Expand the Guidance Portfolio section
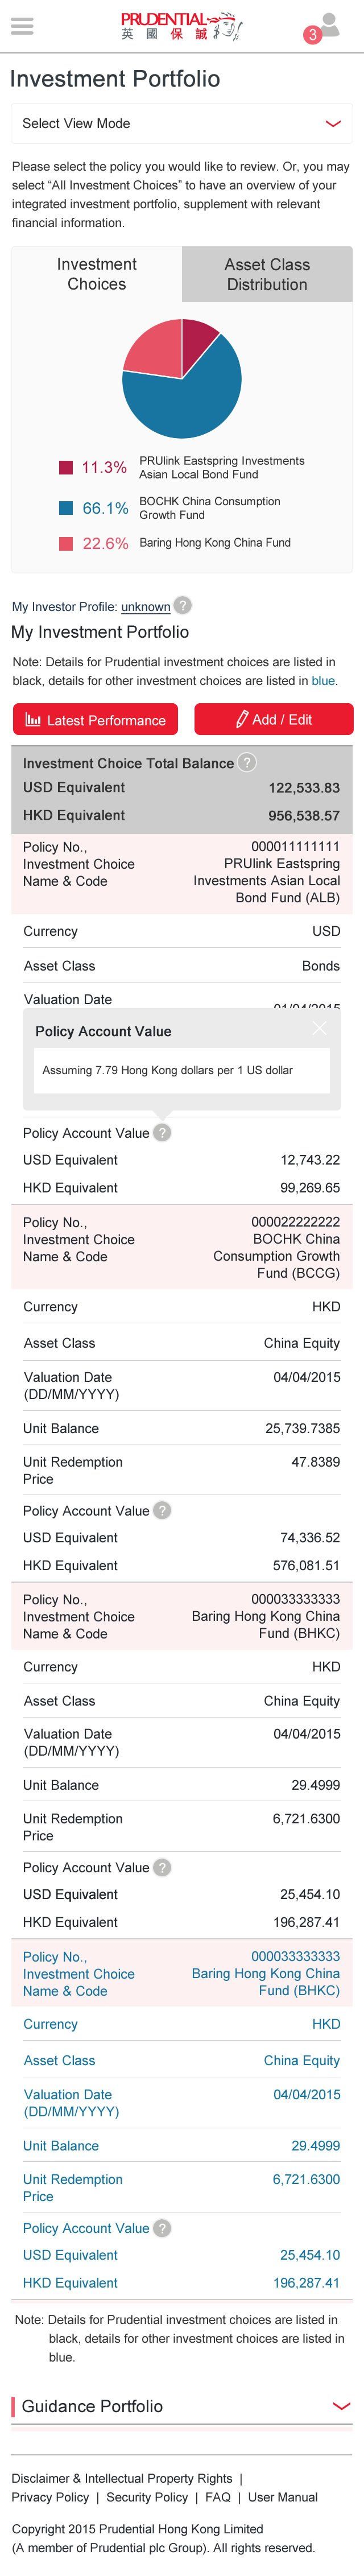 (x=182, y=2406)
